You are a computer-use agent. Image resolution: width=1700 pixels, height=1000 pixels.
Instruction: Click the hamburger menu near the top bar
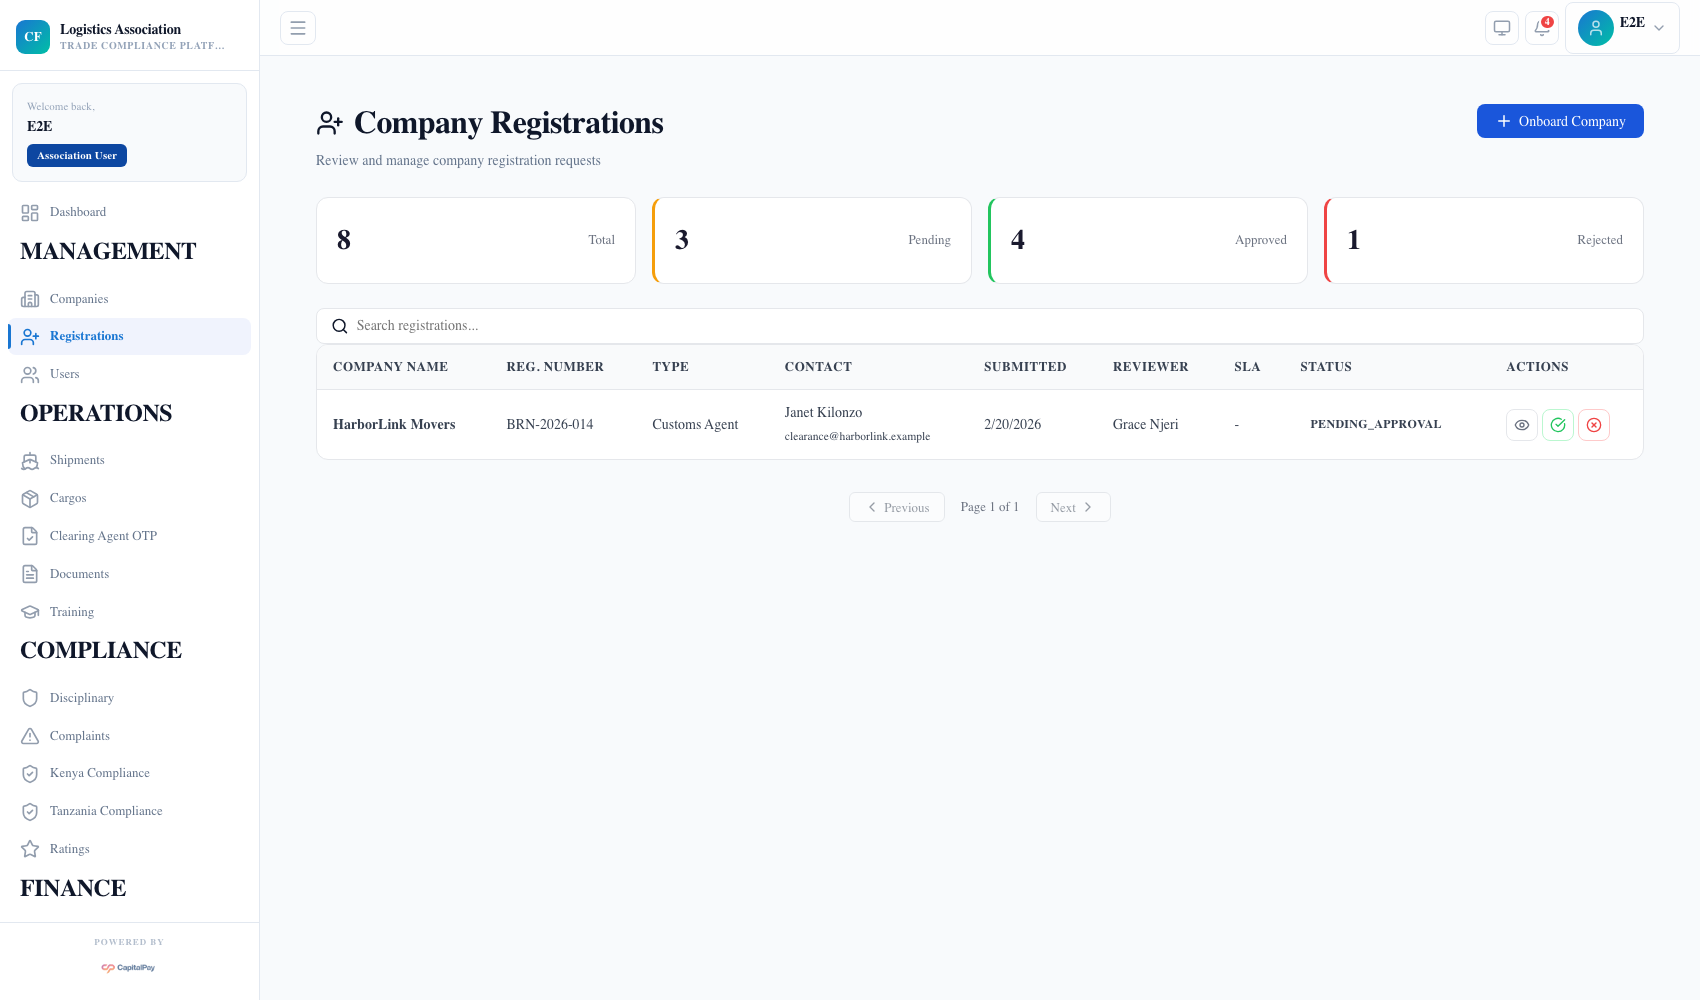pyautogui.click(x=297, y=27)
